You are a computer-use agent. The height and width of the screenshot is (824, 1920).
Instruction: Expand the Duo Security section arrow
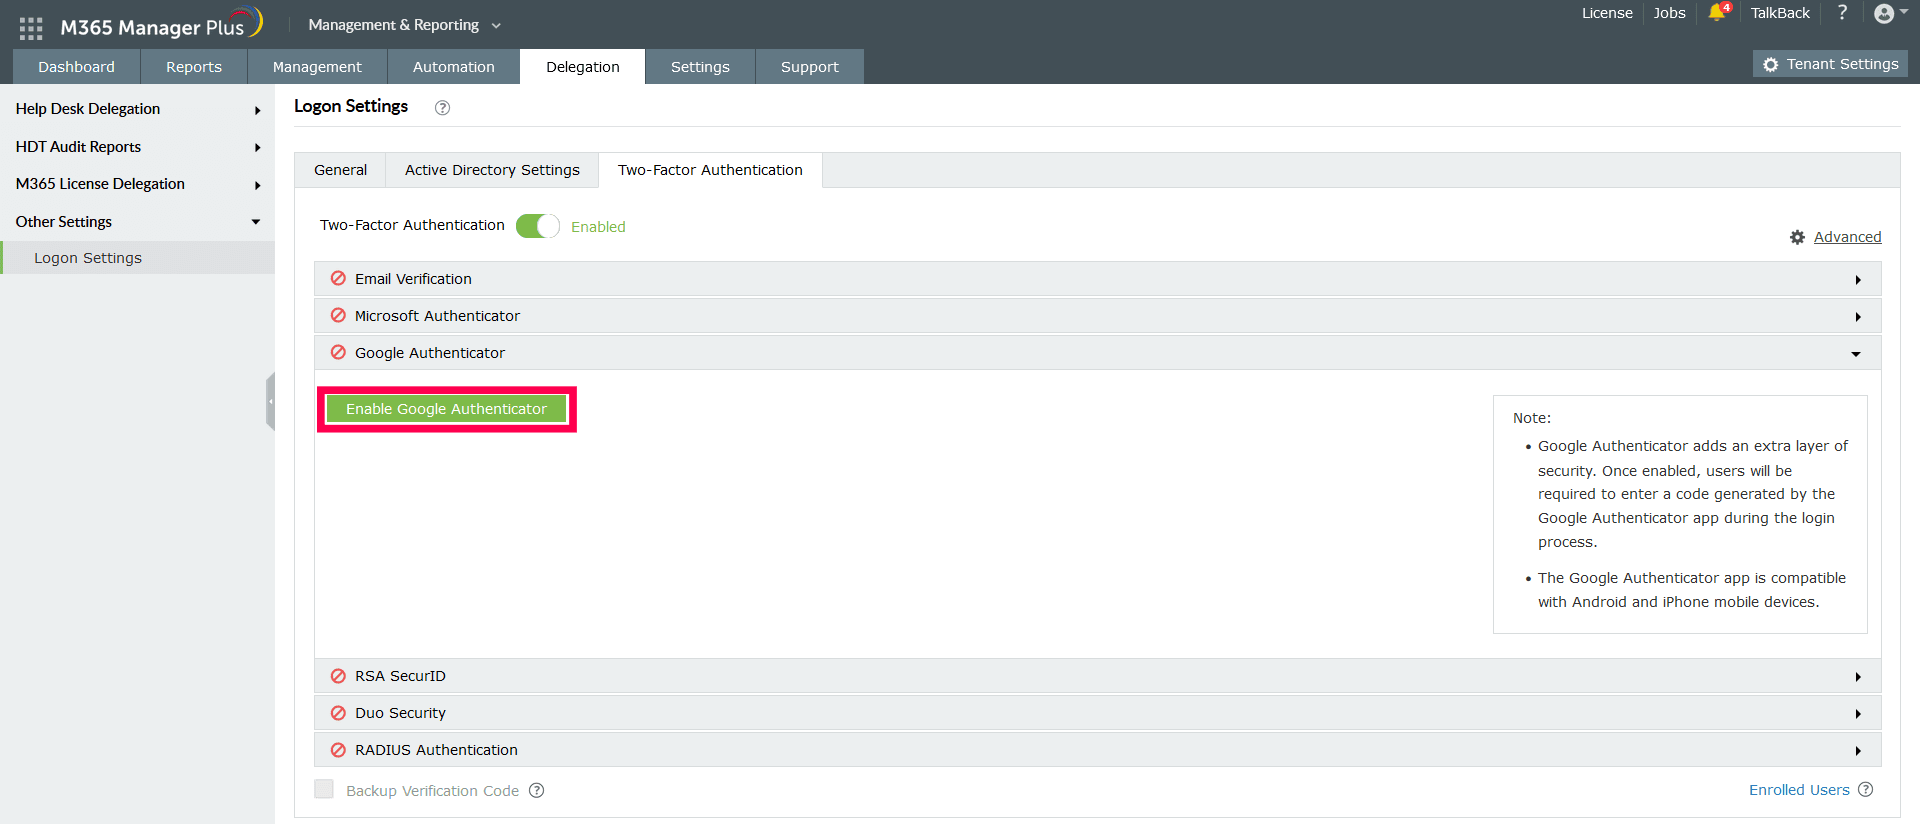tap(1858, 714)
